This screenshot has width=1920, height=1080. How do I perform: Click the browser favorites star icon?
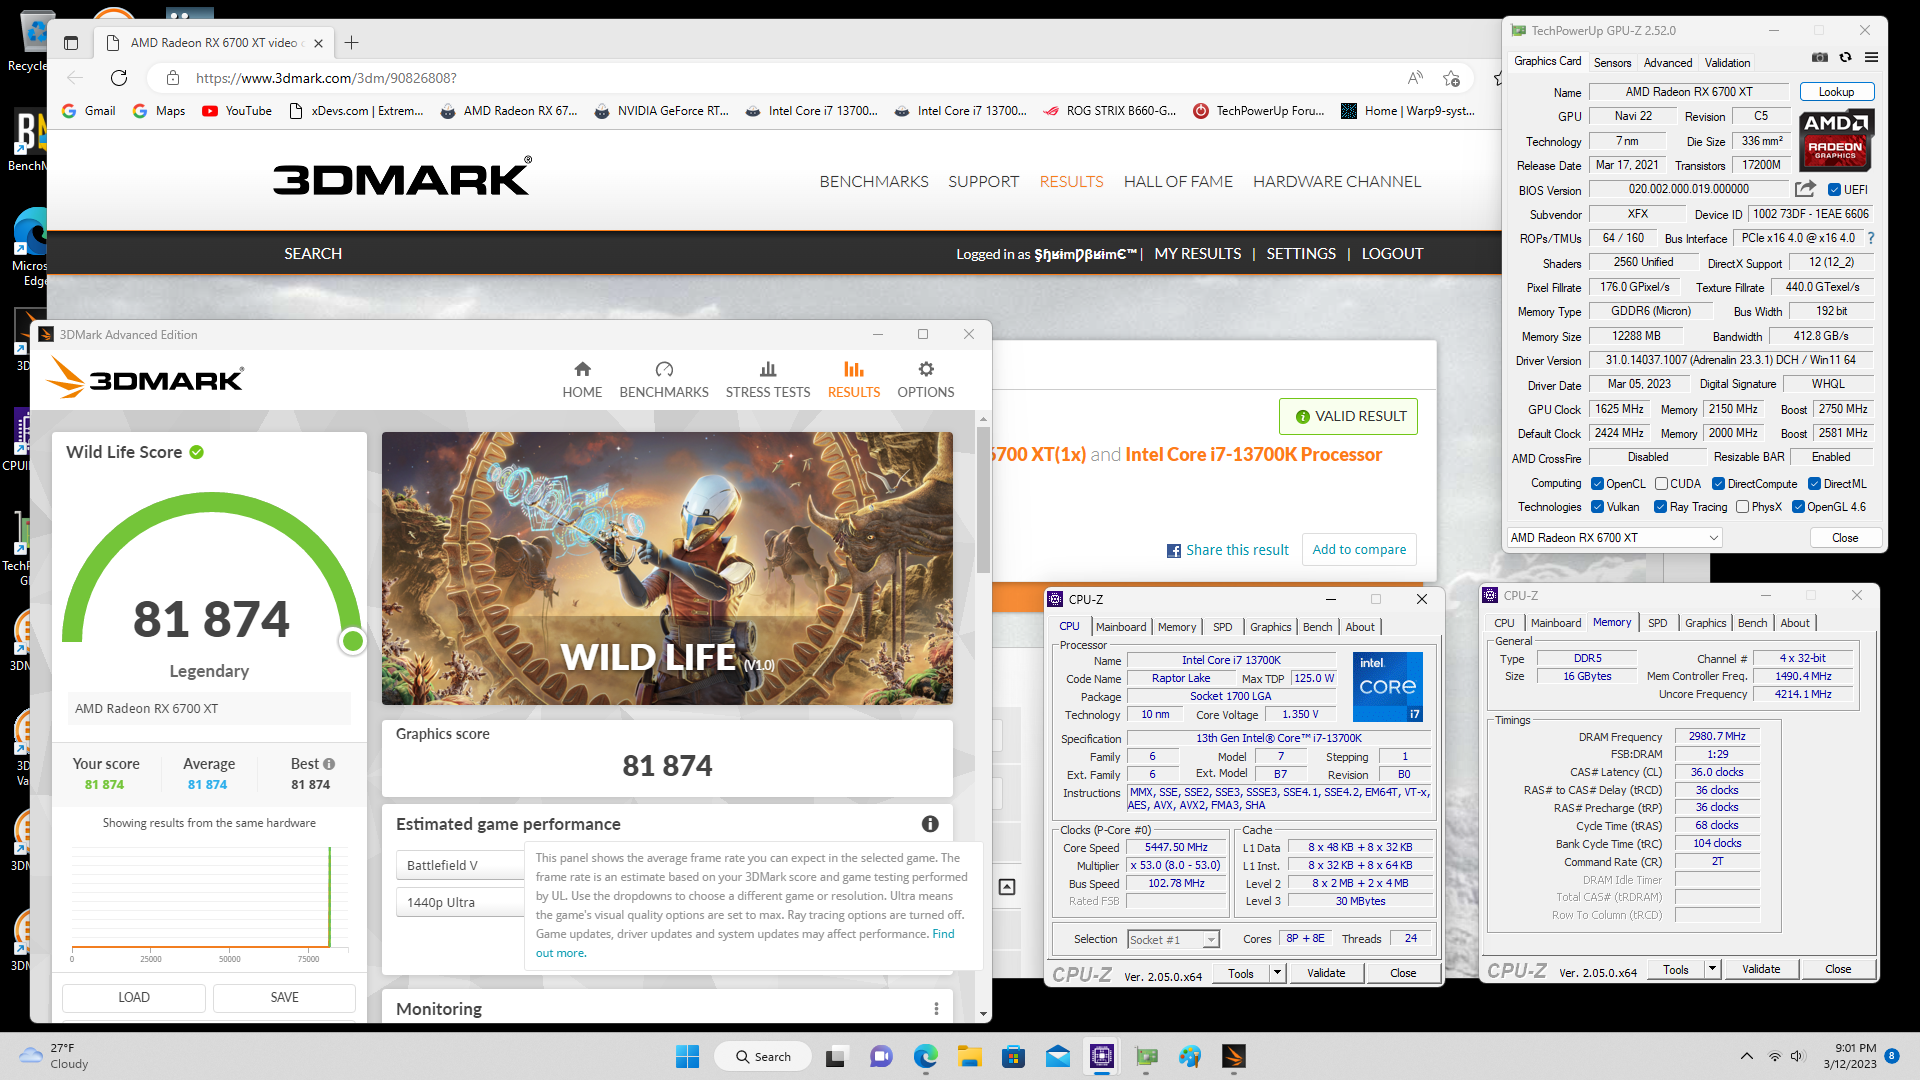pos(1452,78)
